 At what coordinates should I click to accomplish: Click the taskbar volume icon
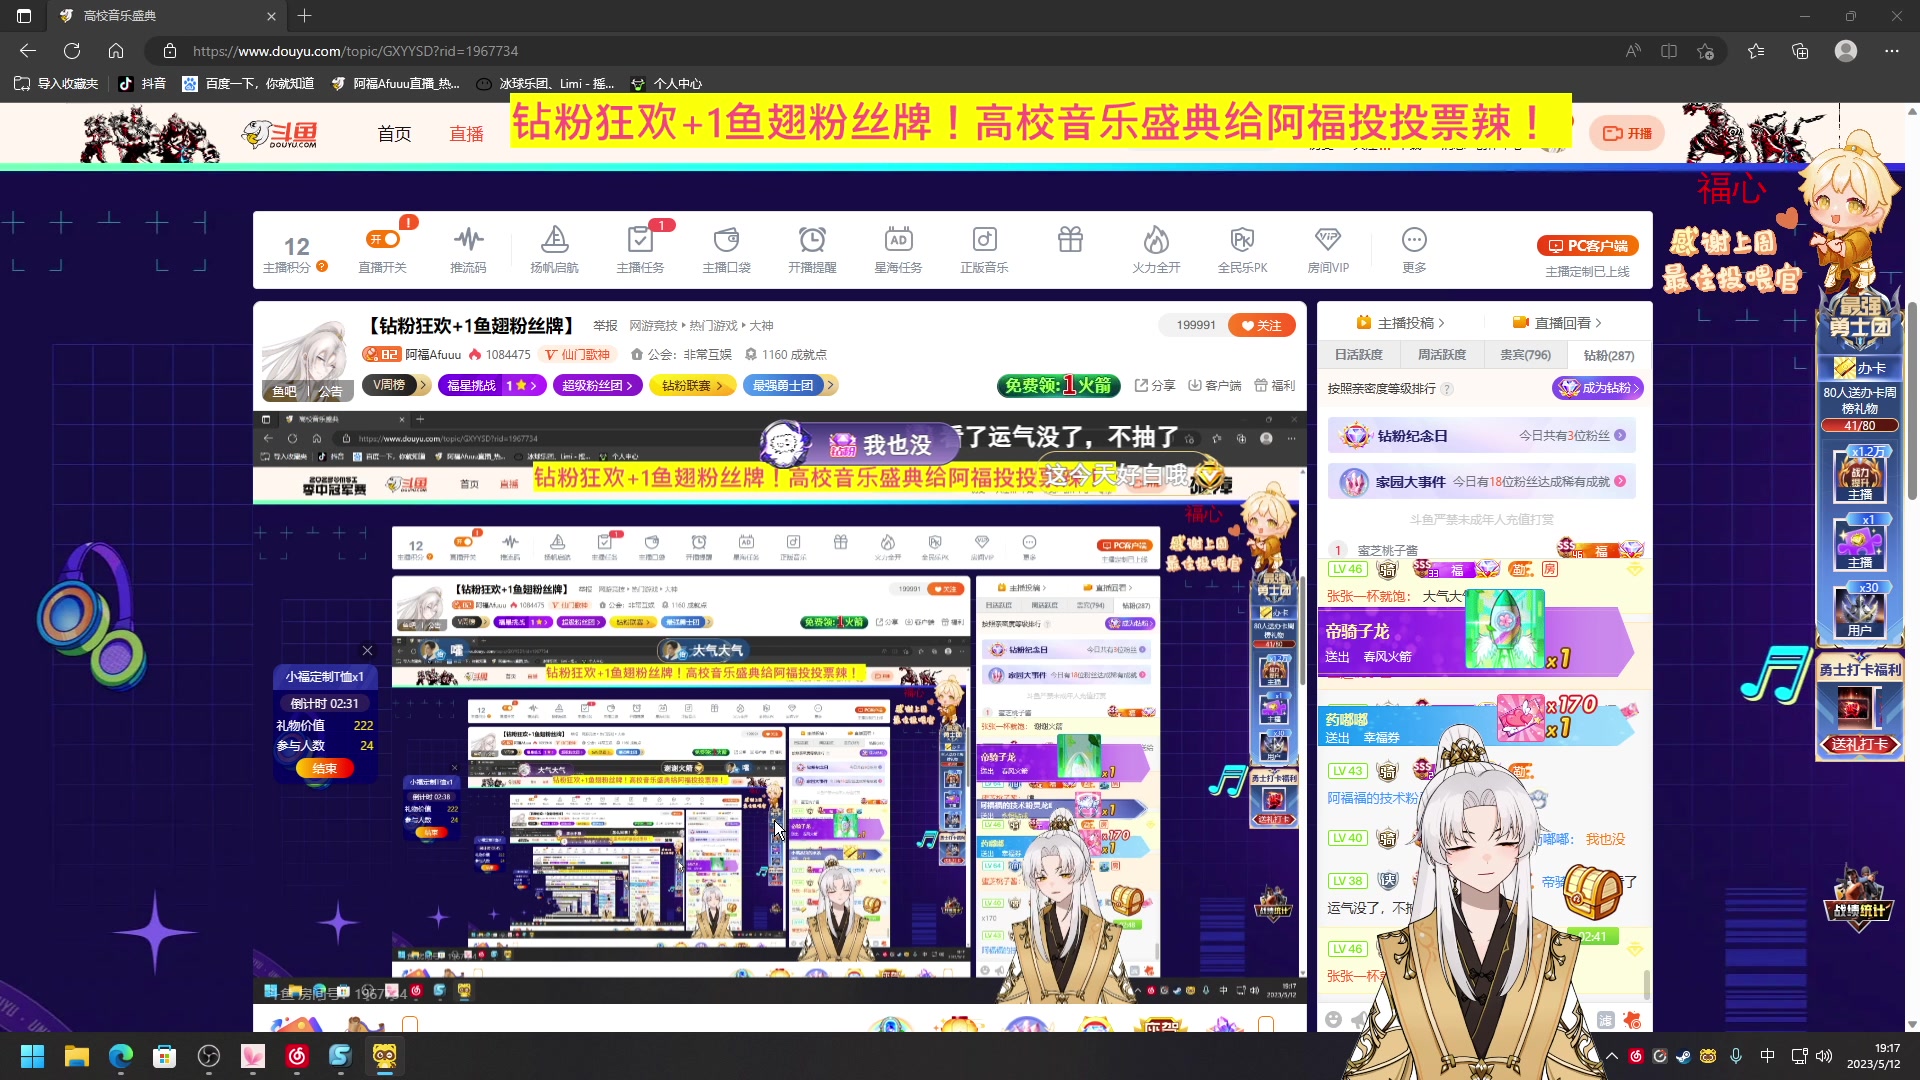1824,1056
